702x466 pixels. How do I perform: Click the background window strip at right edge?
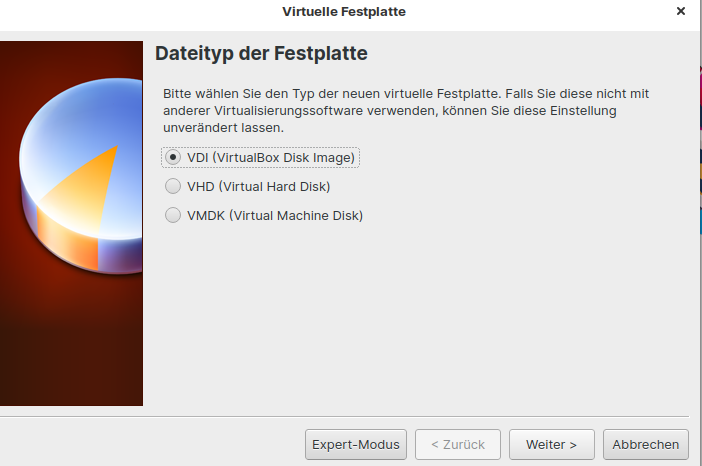coord(697,200)
